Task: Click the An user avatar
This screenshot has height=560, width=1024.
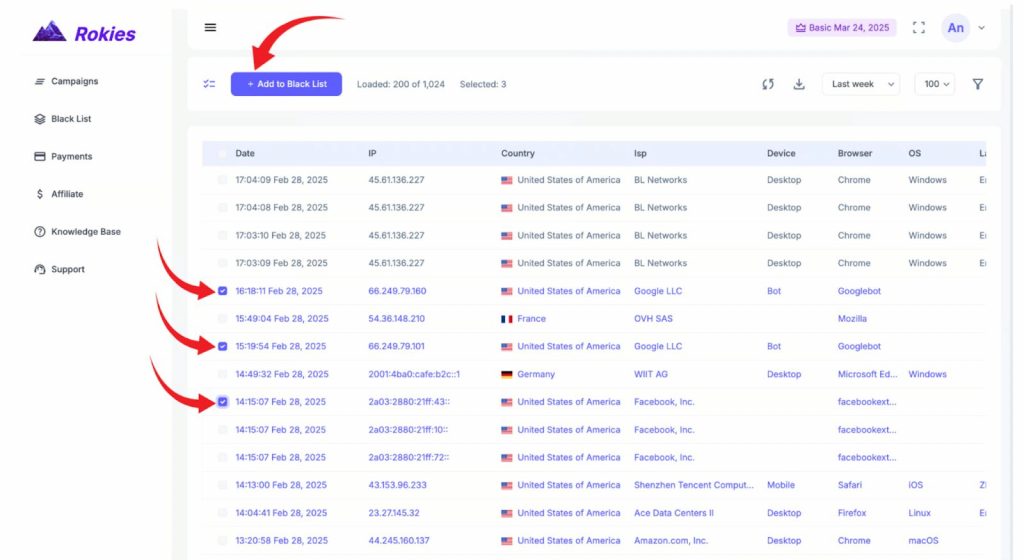Action: click(x=955, y=28)
